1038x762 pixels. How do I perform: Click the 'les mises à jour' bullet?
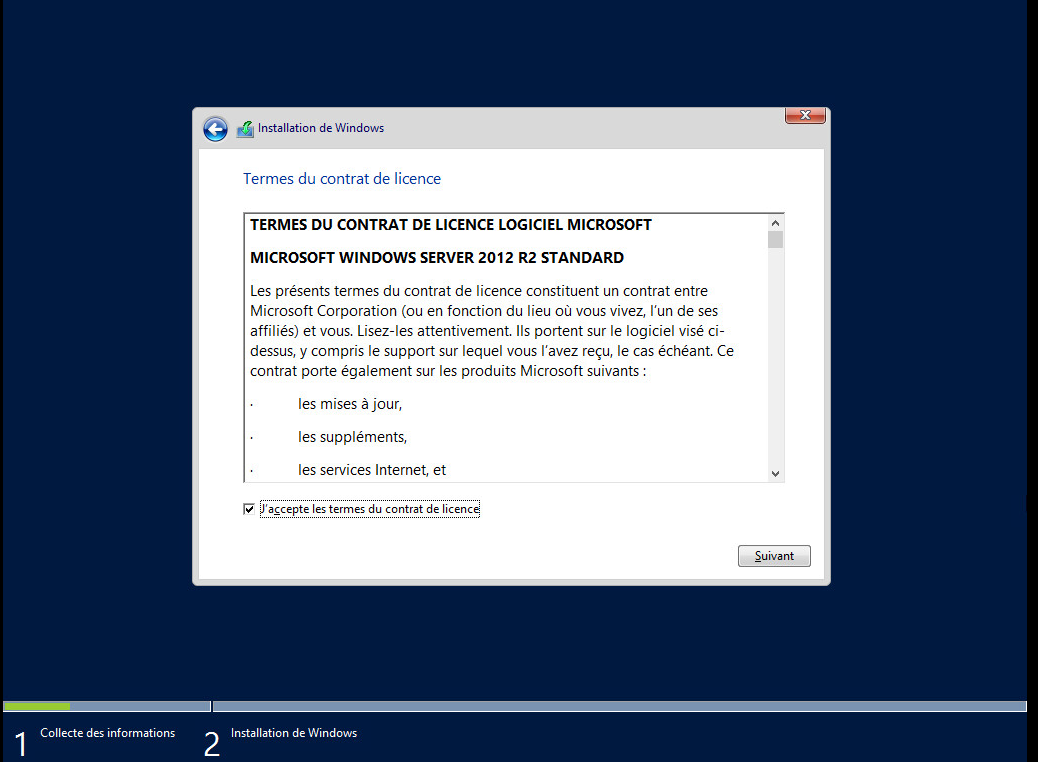coord(350,404)
